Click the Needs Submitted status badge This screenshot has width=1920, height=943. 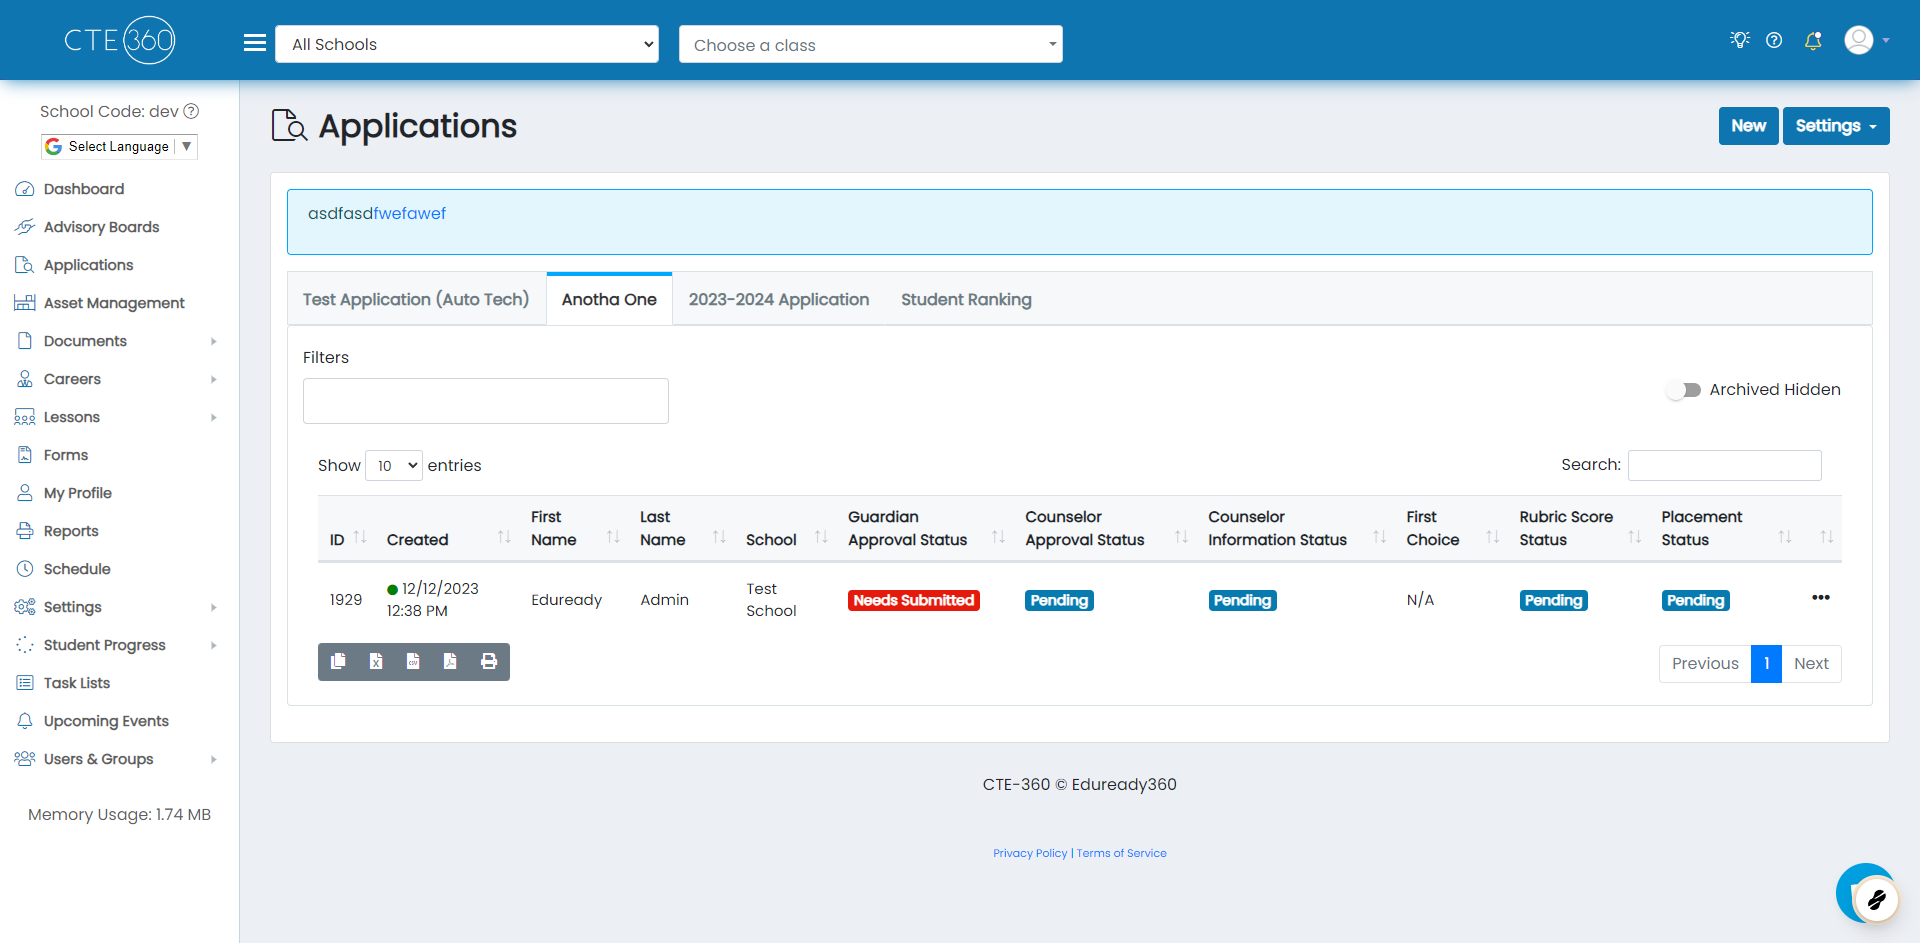click(913, 600)
